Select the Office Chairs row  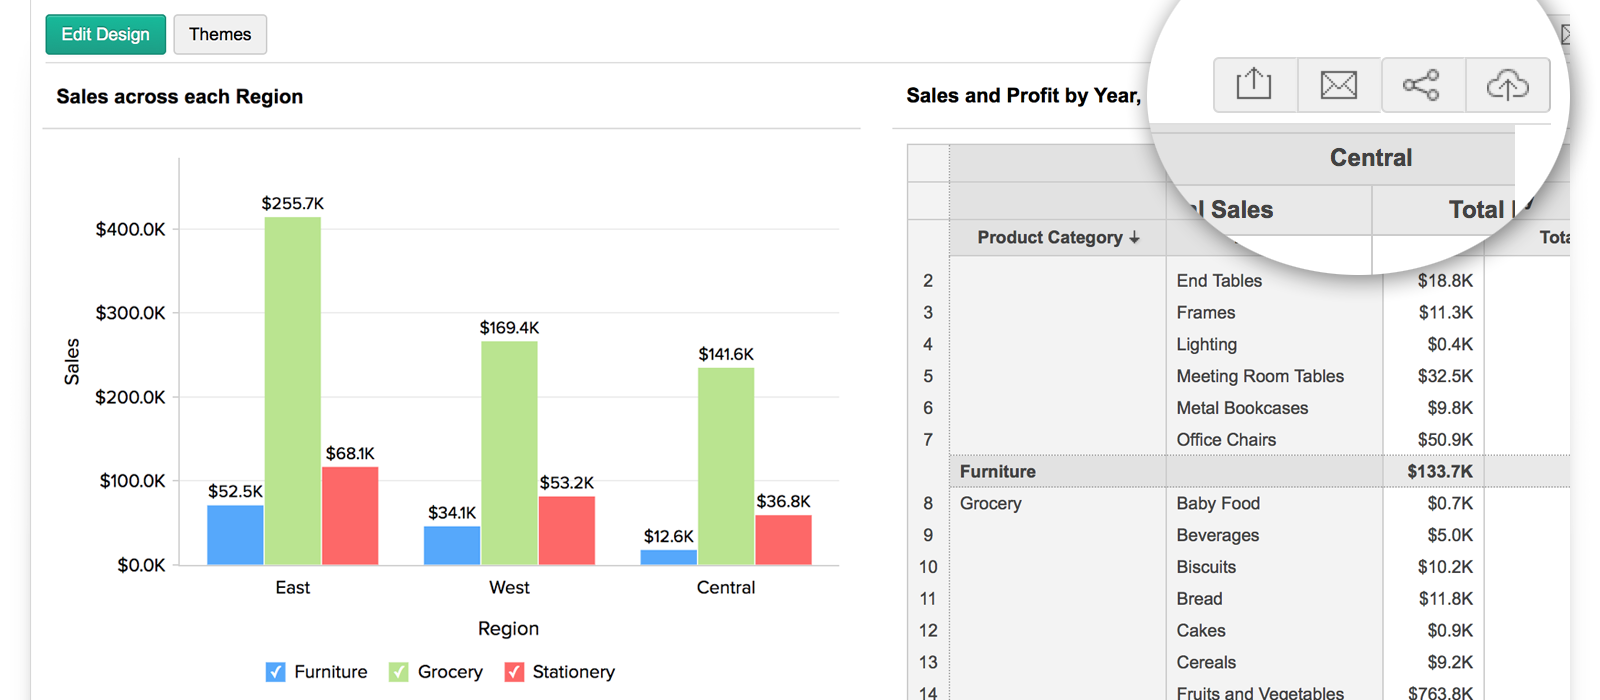1226,440
